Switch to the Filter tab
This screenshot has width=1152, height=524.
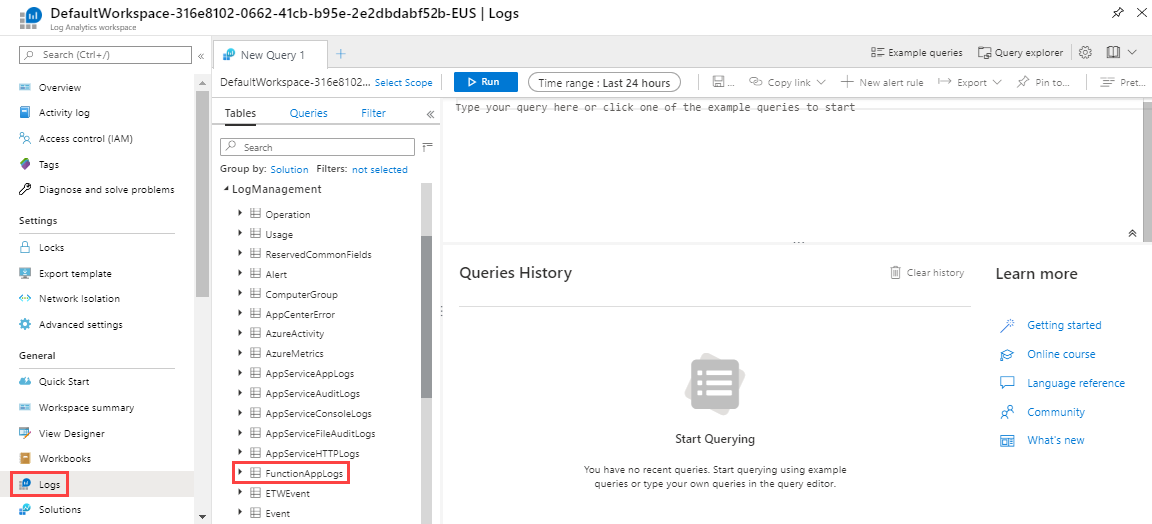tap(373, 113)
